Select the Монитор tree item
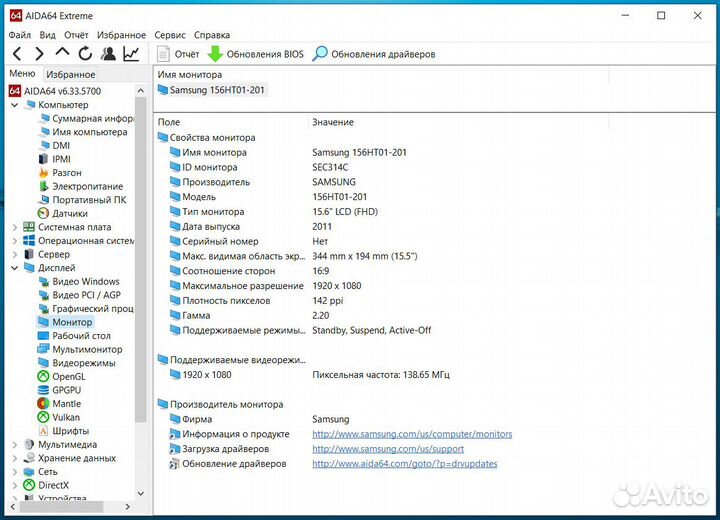This screenshot has height=520, width=720. [65, 322]
